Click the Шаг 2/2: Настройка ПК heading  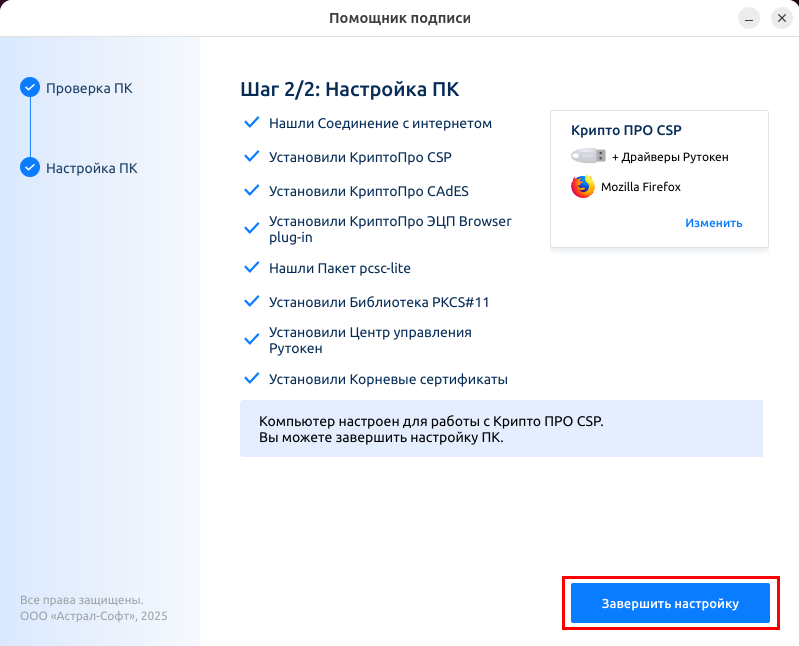click(x=350, y=89)
